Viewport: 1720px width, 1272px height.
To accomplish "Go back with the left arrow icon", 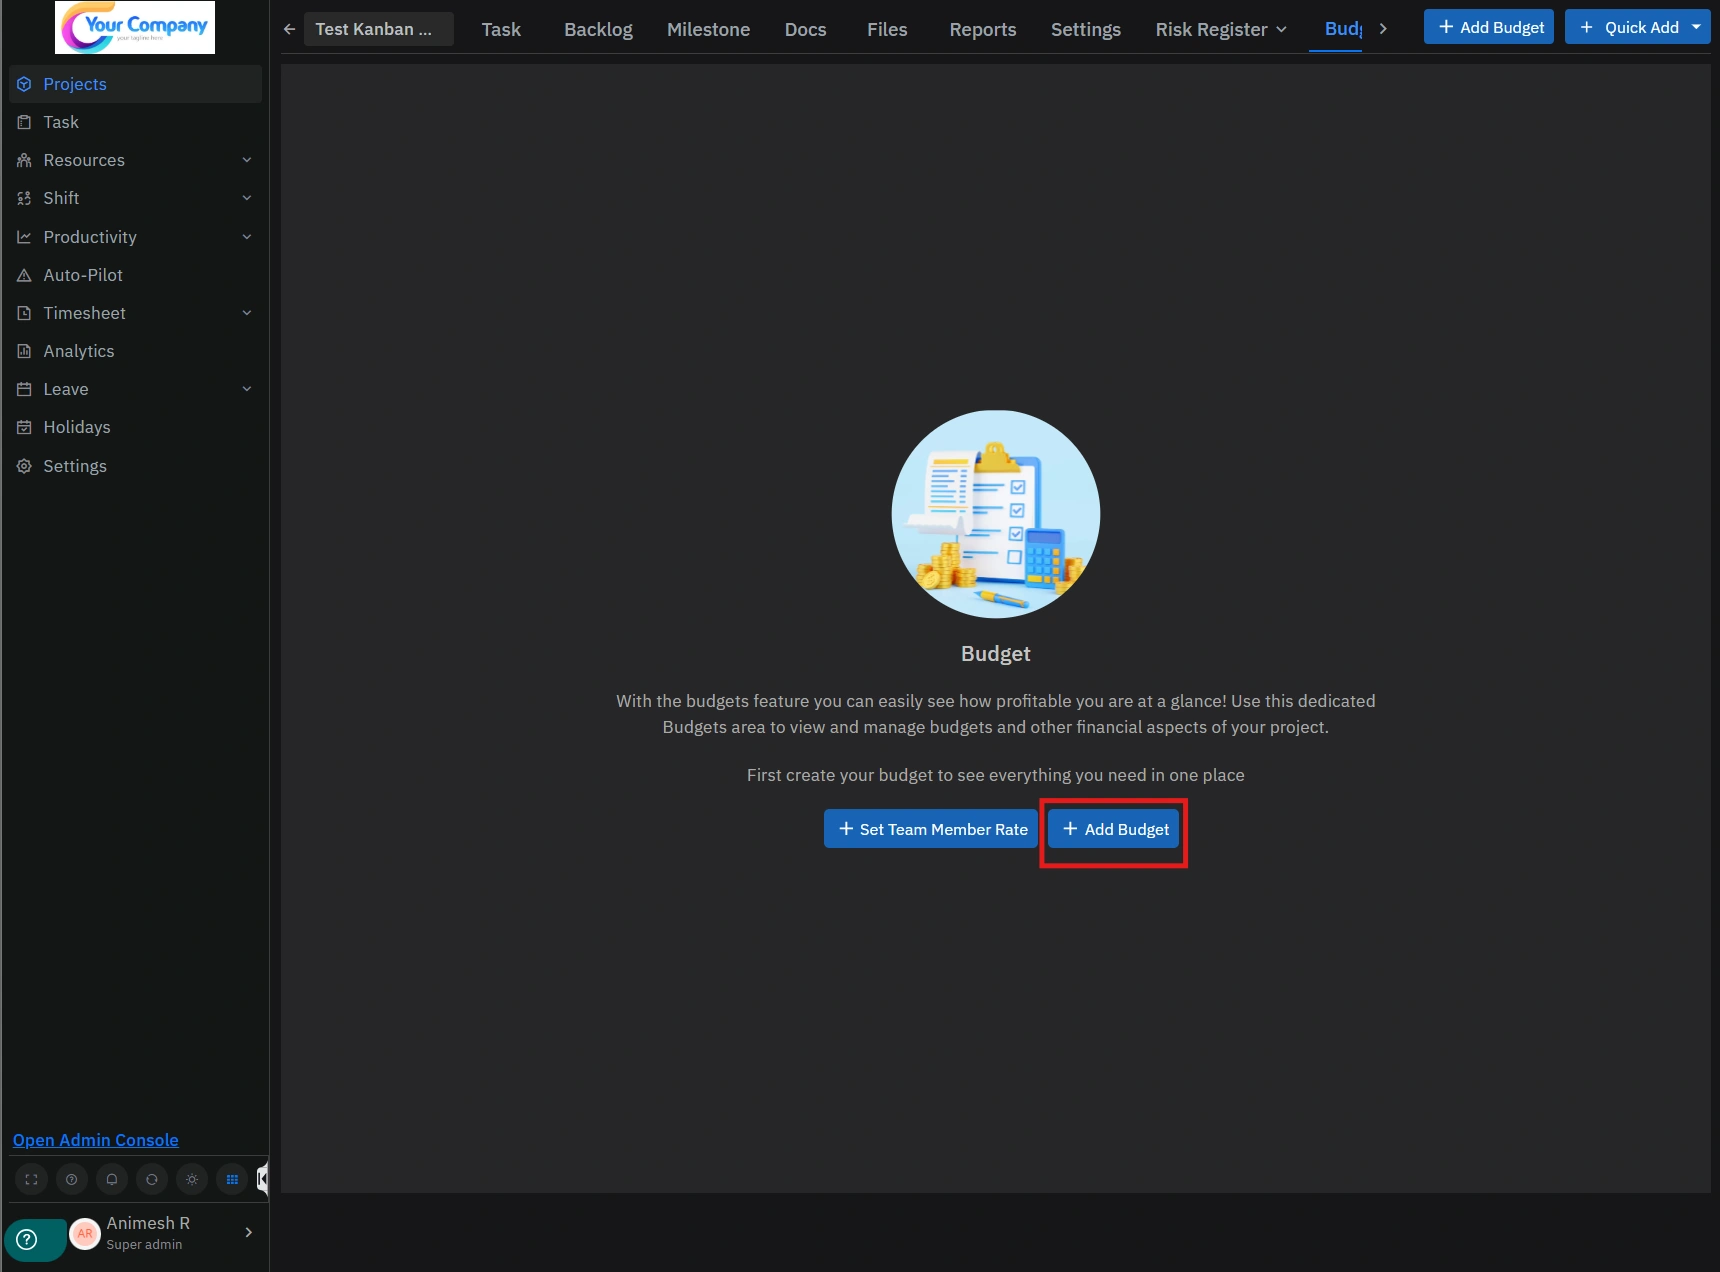I will (289, 29).
